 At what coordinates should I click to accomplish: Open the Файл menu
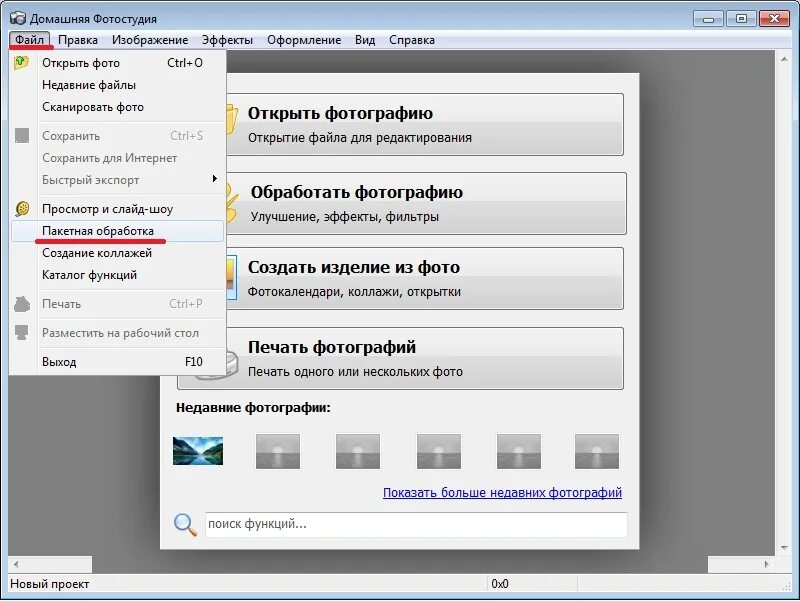29,40
